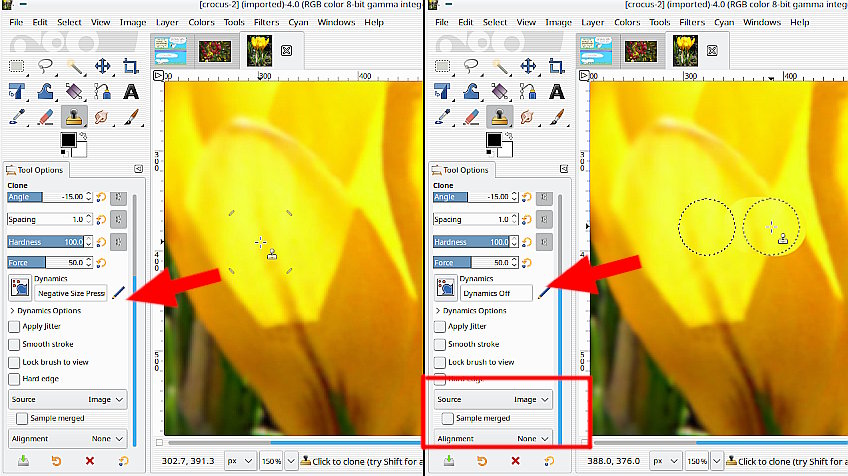This screenshot has width=848, height=476.
Task: Open Filters menu in left window
Action: [267, 22]
